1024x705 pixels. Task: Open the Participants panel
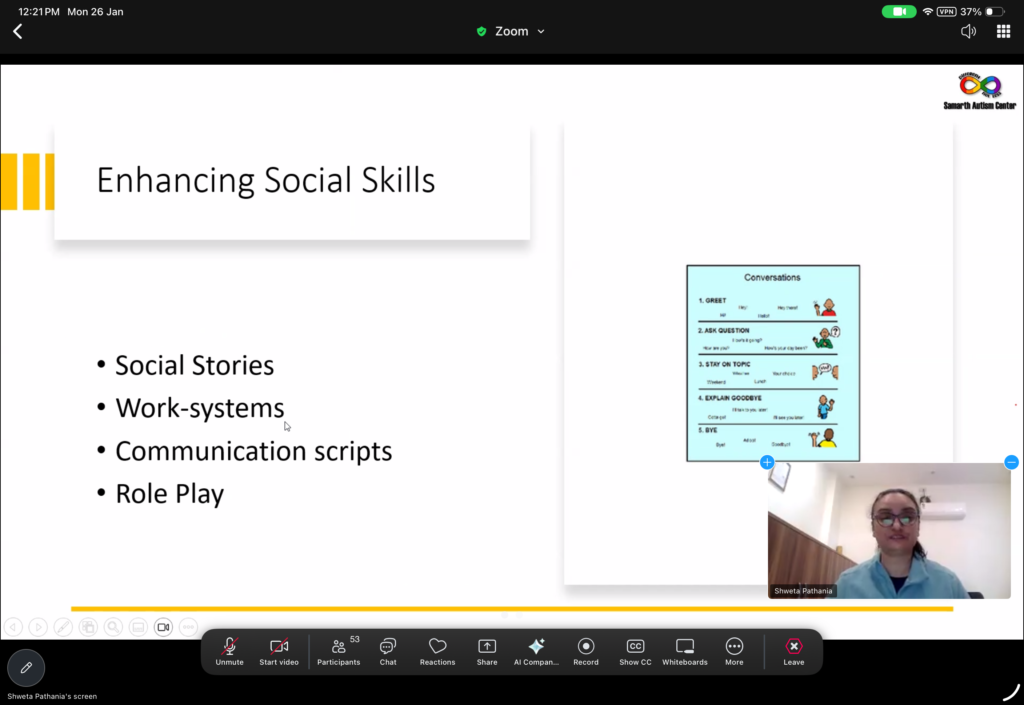point(338,649)
